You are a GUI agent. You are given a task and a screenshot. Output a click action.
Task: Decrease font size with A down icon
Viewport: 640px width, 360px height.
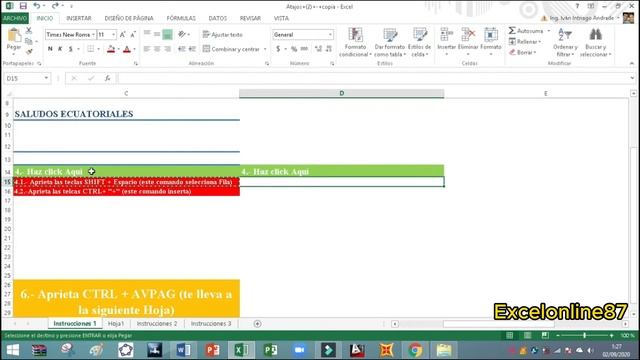pos(133,35)
